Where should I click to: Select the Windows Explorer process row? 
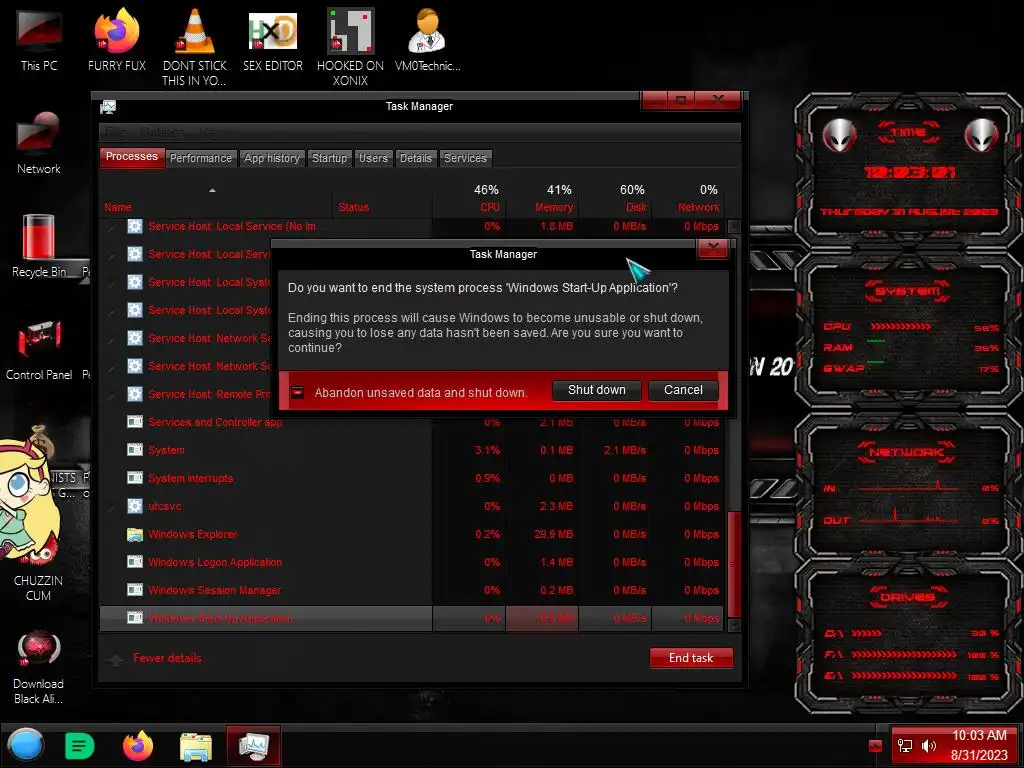coord(413,534)
